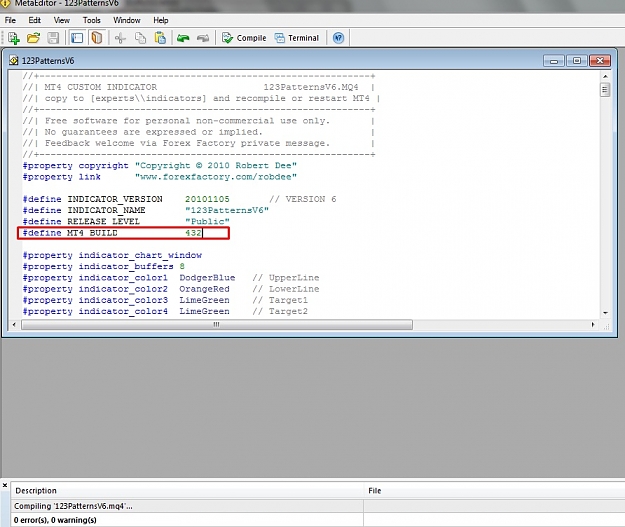
Task: Click DodgerBlue color value
Action: (207, 277)
